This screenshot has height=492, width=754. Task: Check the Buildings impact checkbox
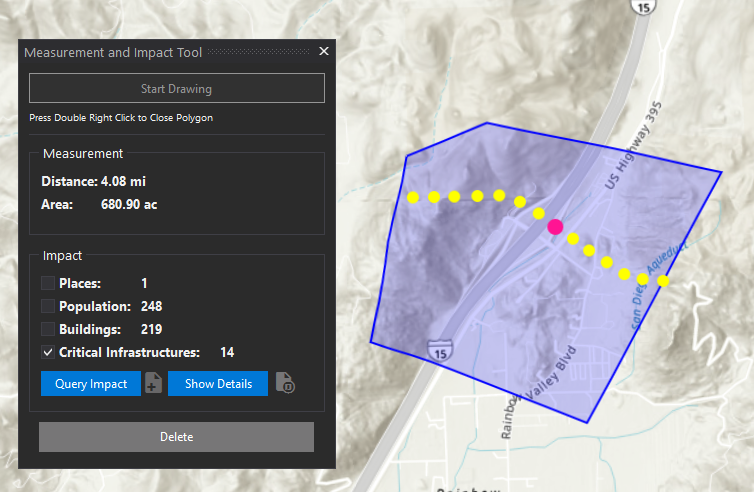[x=48, y=329]
